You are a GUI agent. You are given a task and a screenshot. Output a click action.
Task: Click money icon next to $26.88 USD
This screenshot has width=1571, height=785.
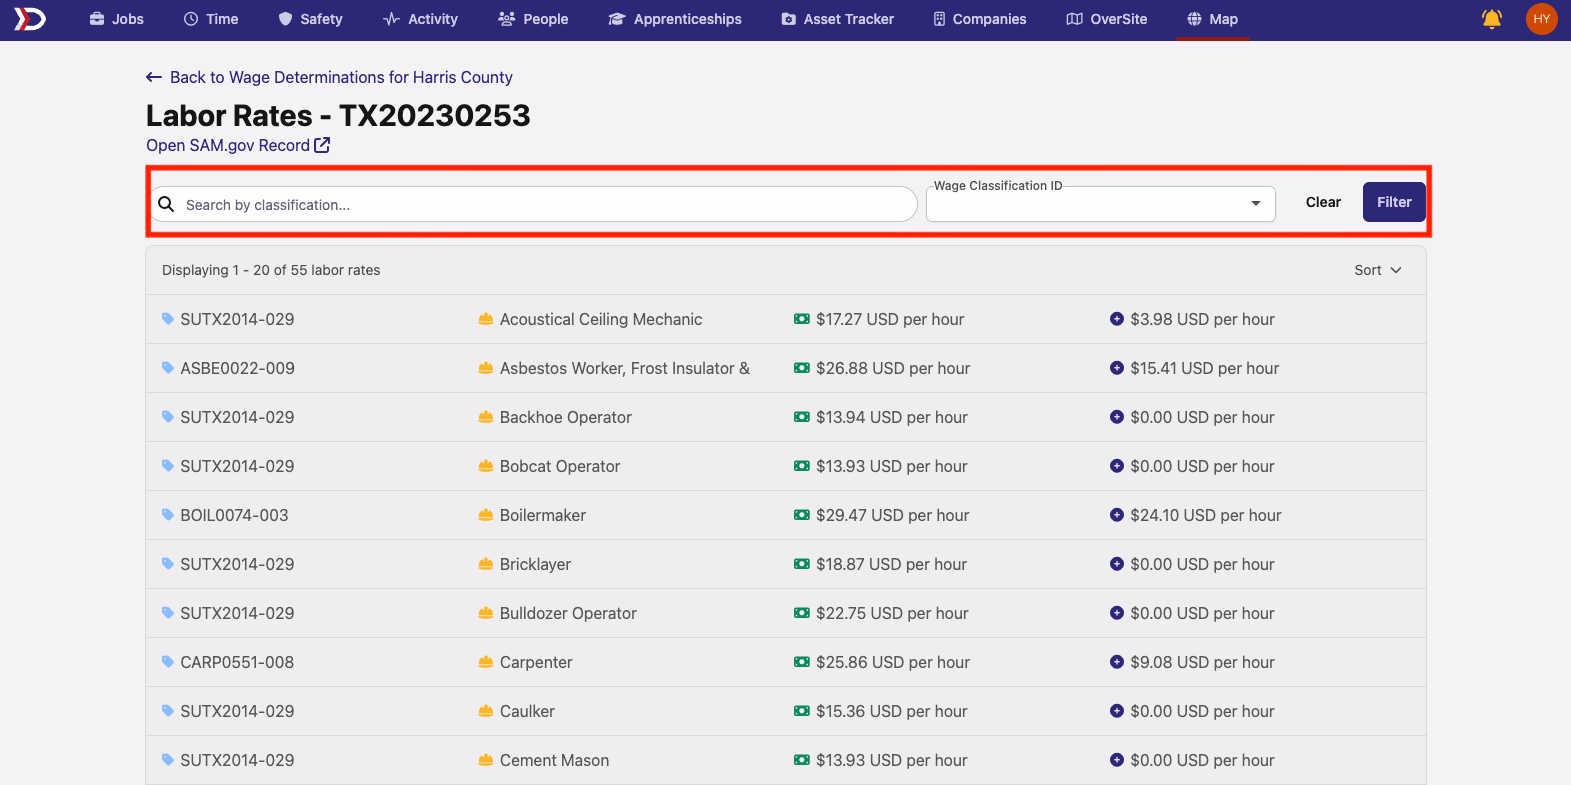click(x=802, y=368)
